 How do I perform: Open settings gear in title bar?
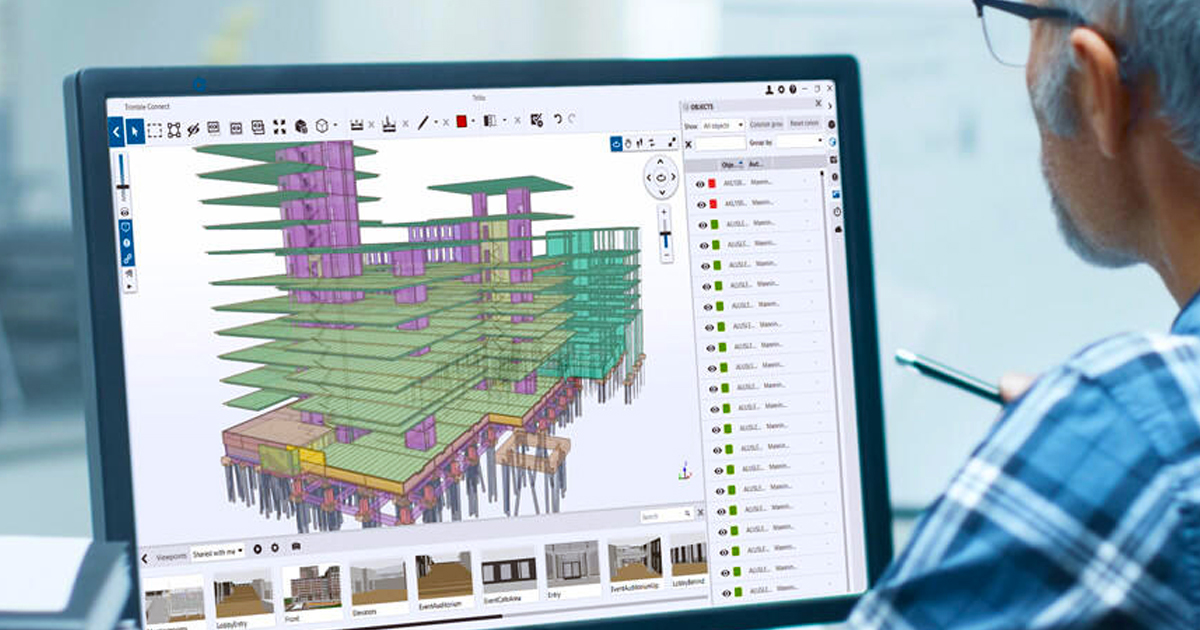coord(781,90)
